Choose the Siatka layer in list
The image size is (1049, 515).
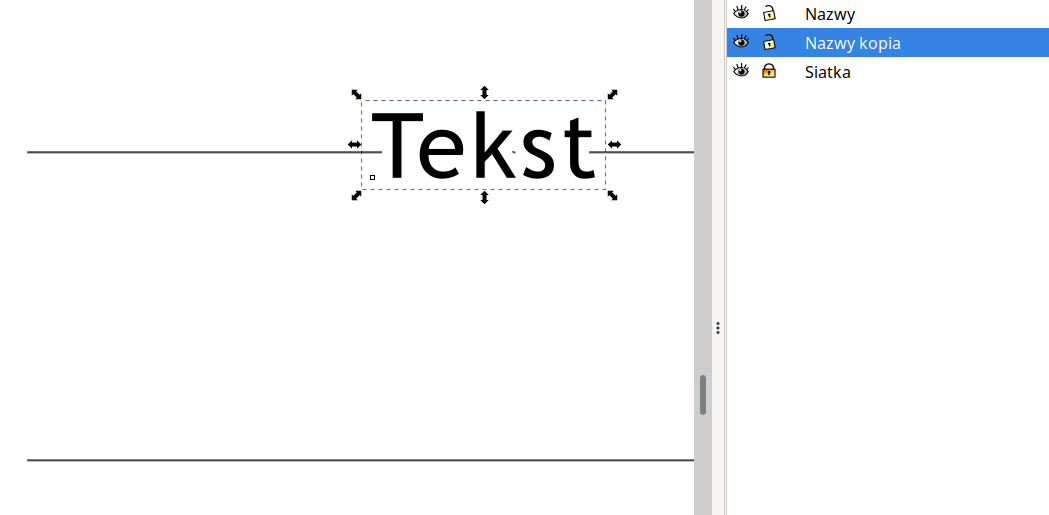pos(828,72)
